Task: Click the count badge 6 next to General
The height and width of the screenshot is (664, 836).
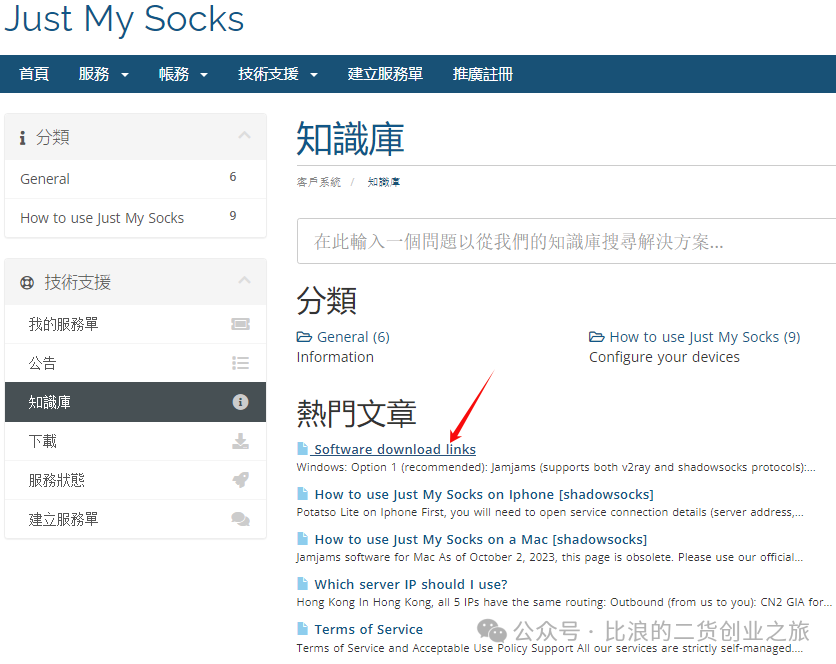Action: [233, 177]
